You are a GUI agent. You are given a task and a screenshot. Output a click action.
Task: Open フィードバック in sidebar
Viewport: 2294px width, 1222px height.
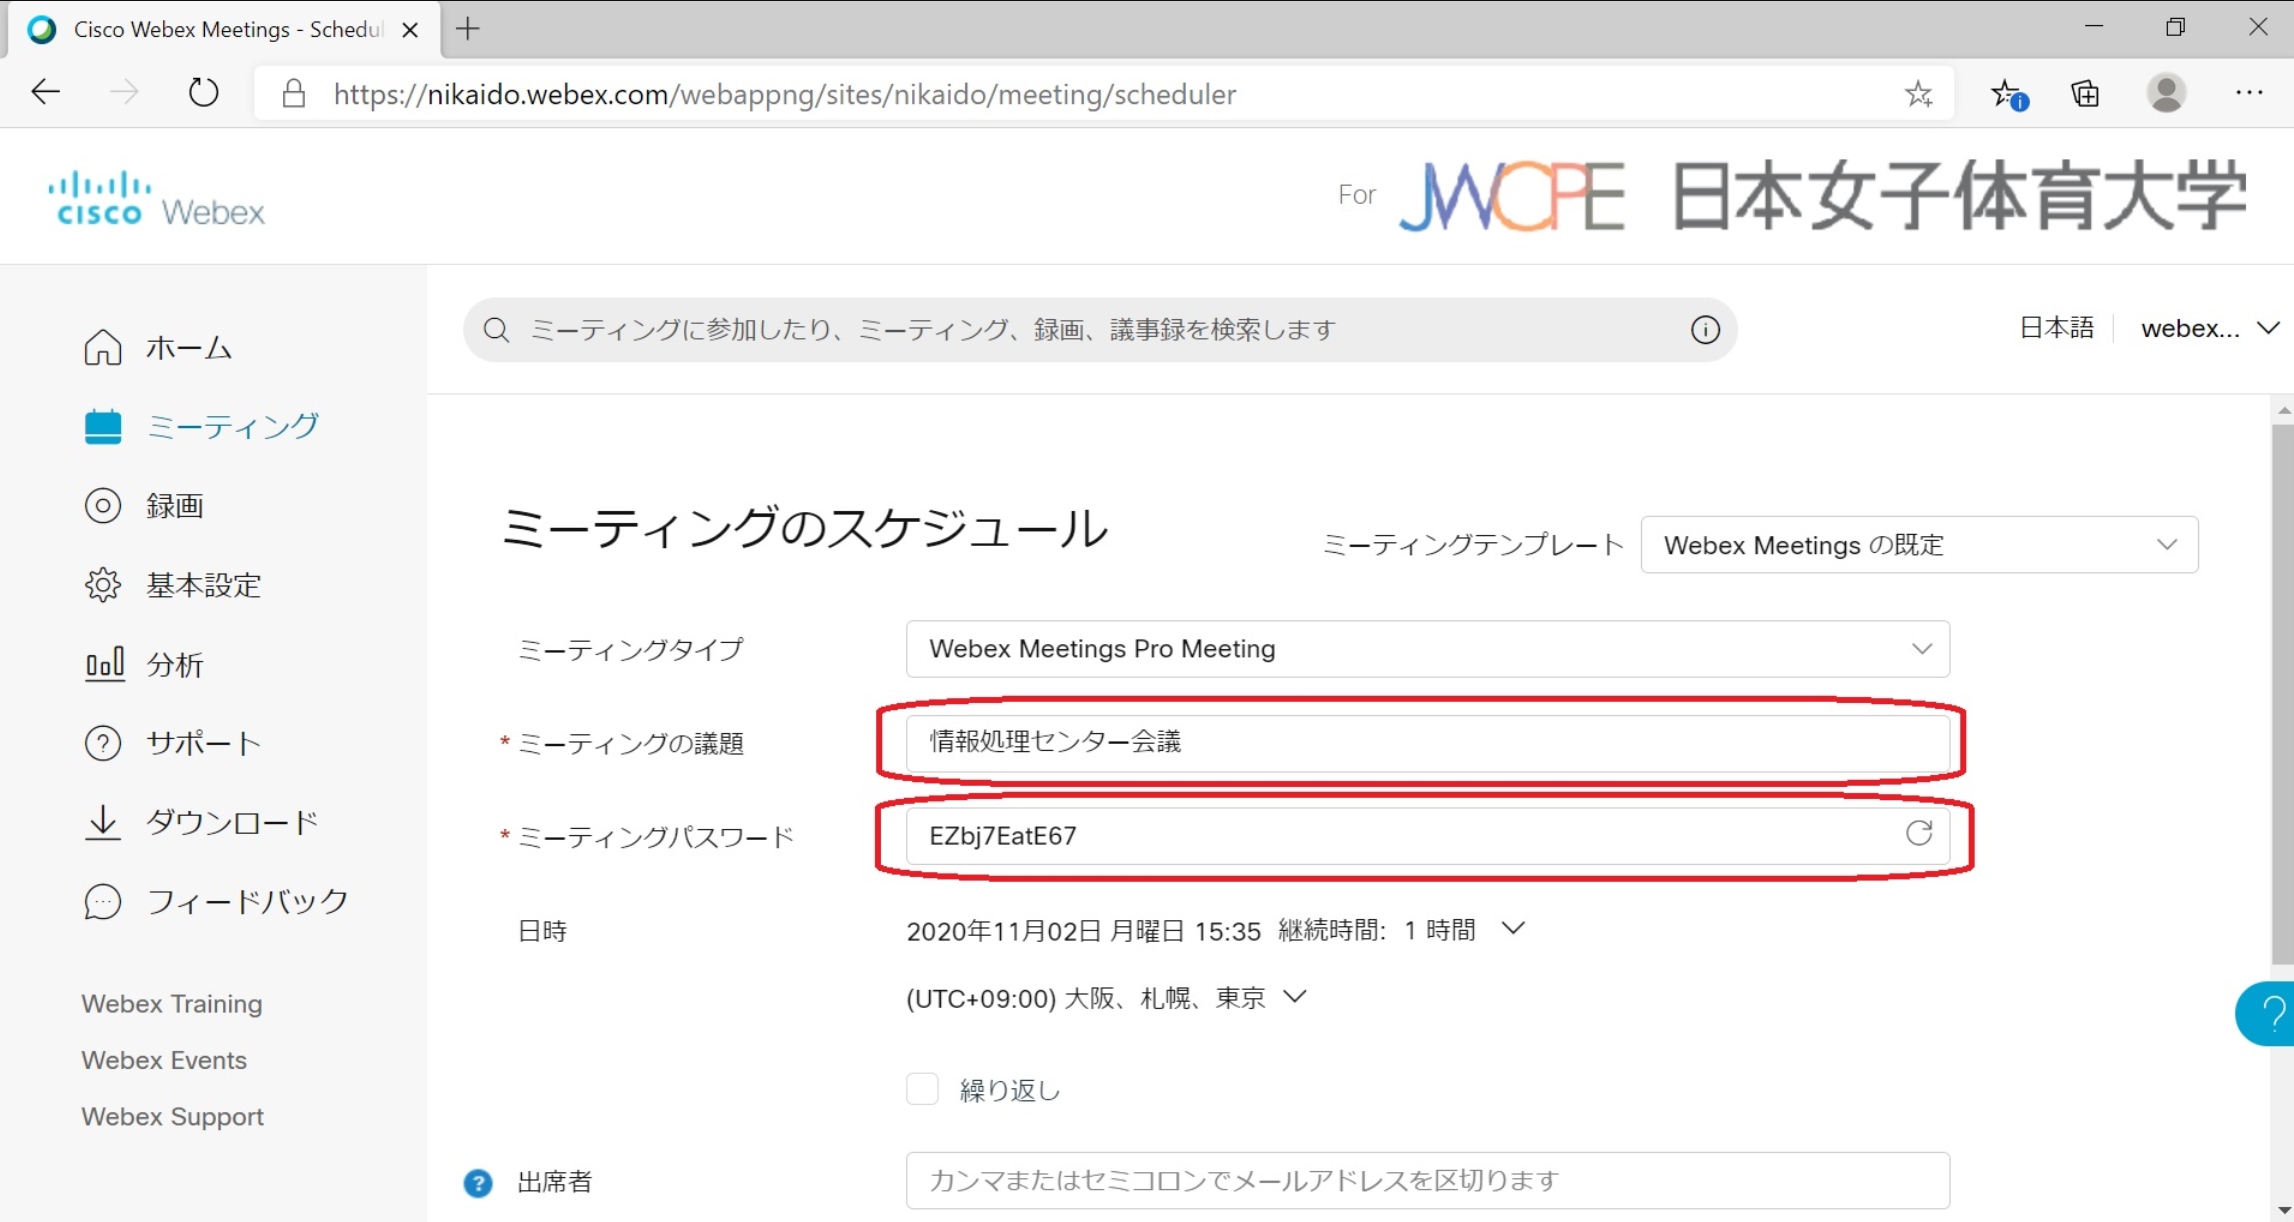[x=216, y=901]
